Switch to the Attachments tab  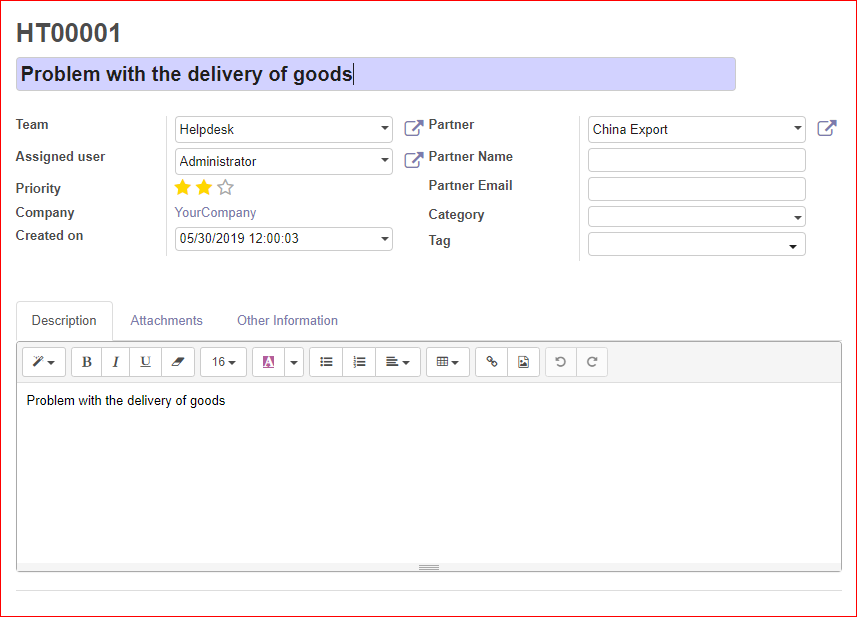166,320
